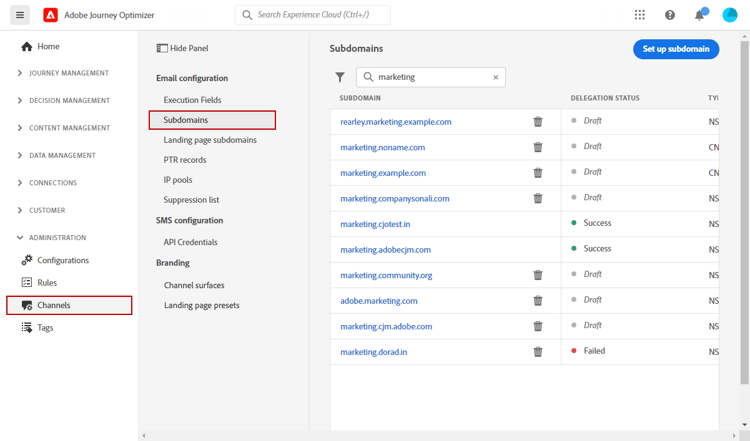Open the hamburger navigation menu
750x441 pixels.
pos(20,15)
